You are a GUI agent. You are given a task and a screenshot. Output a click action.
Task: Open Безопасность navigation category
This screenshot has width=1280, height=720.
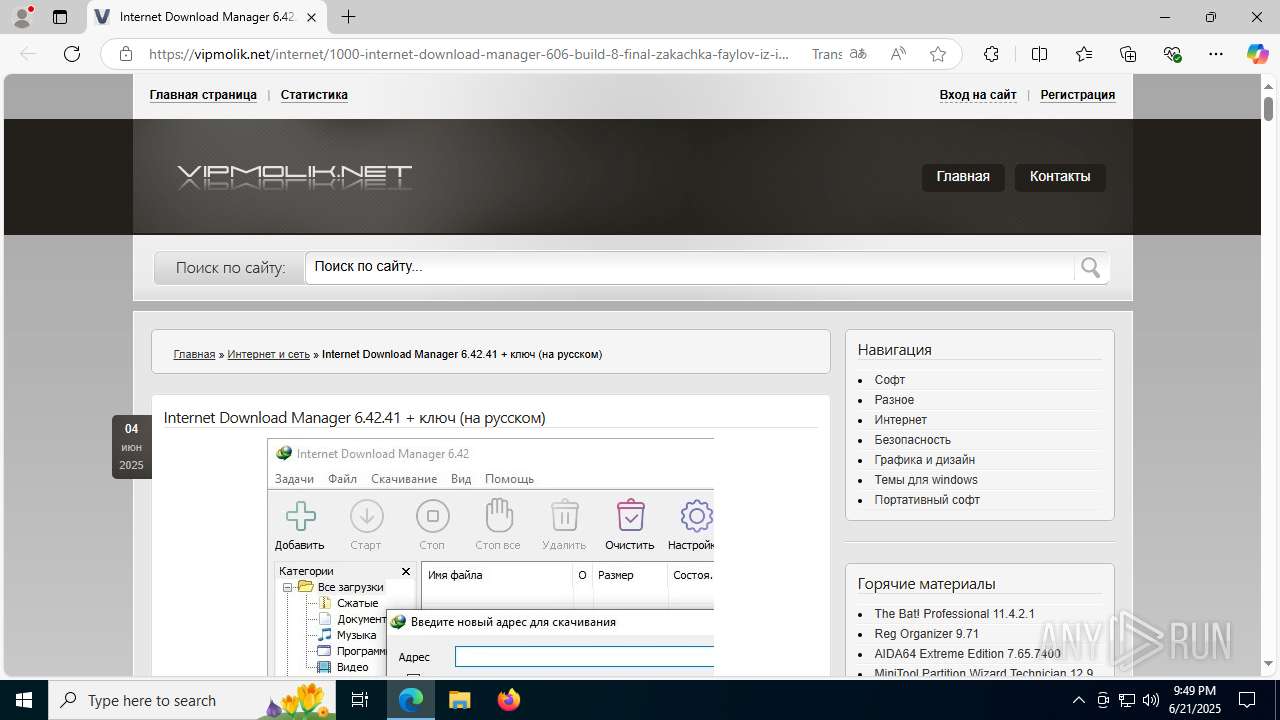click(x=913, y=440)
